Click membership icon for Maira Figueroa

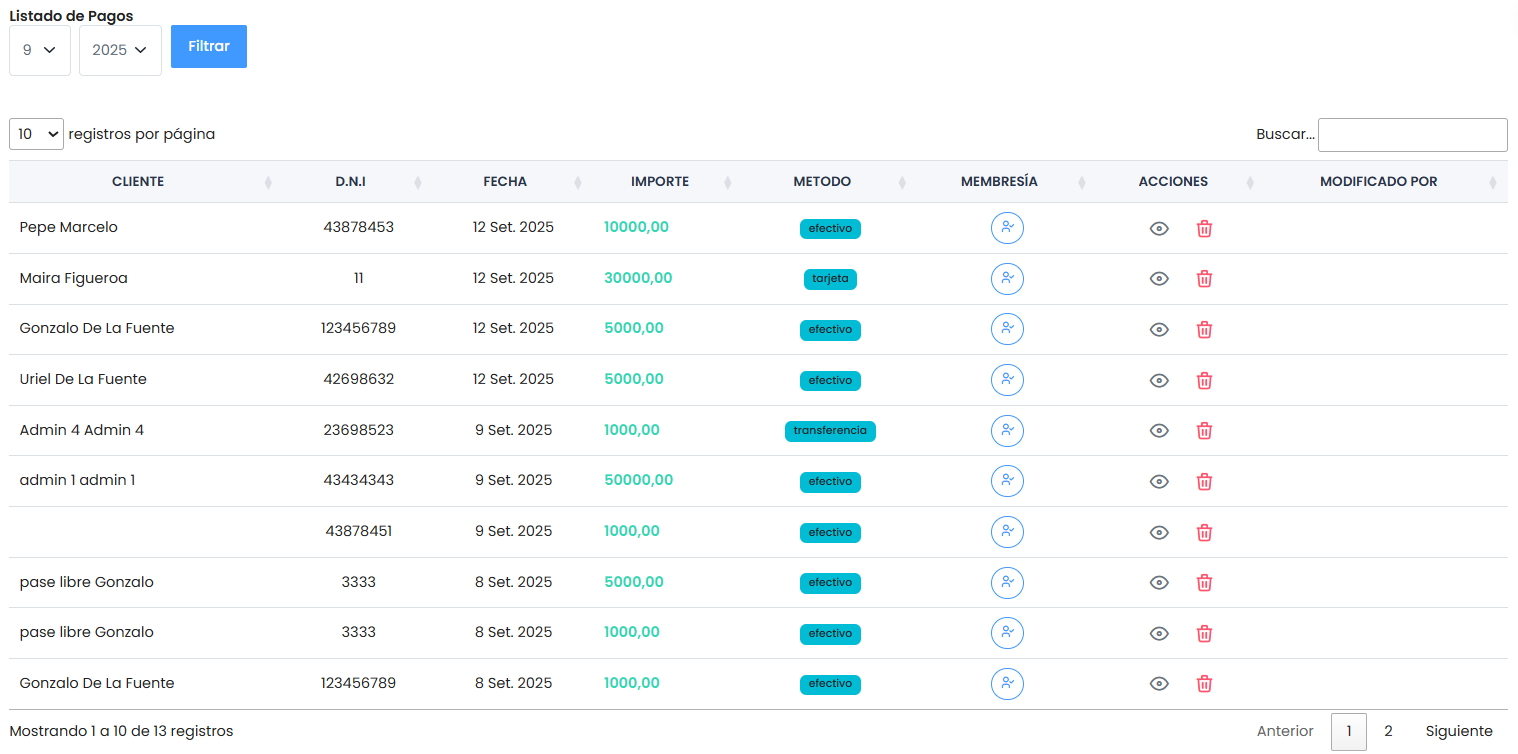[1007, 279]
